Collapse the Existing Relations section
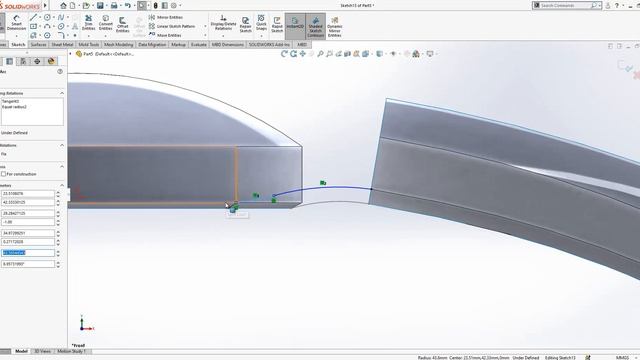This screenshot has height=360, width=640. coord(62,93)
